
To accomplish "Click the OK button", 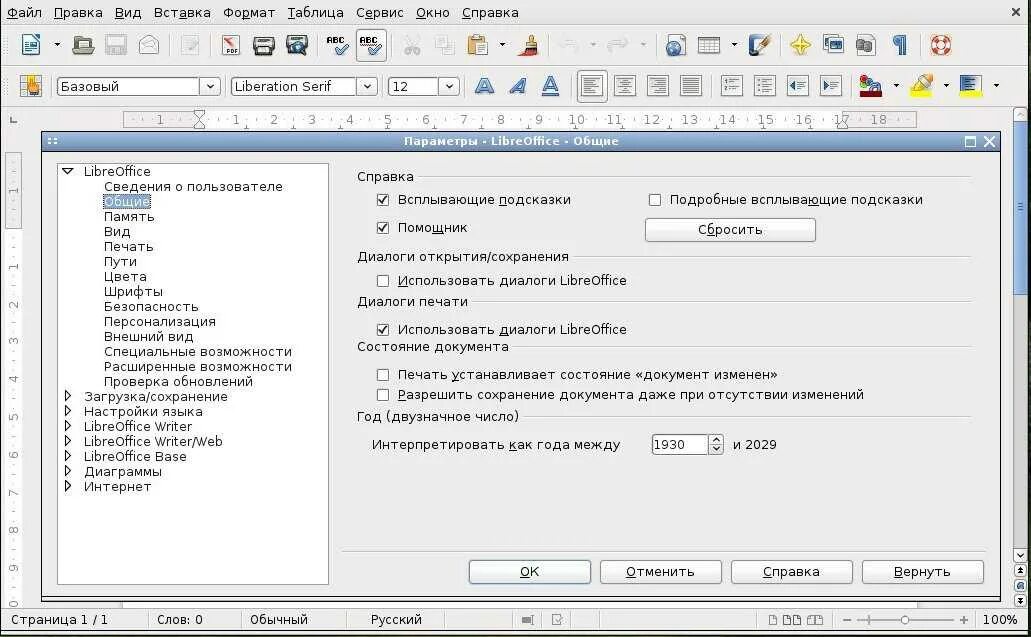I will [x=529, y=572].
